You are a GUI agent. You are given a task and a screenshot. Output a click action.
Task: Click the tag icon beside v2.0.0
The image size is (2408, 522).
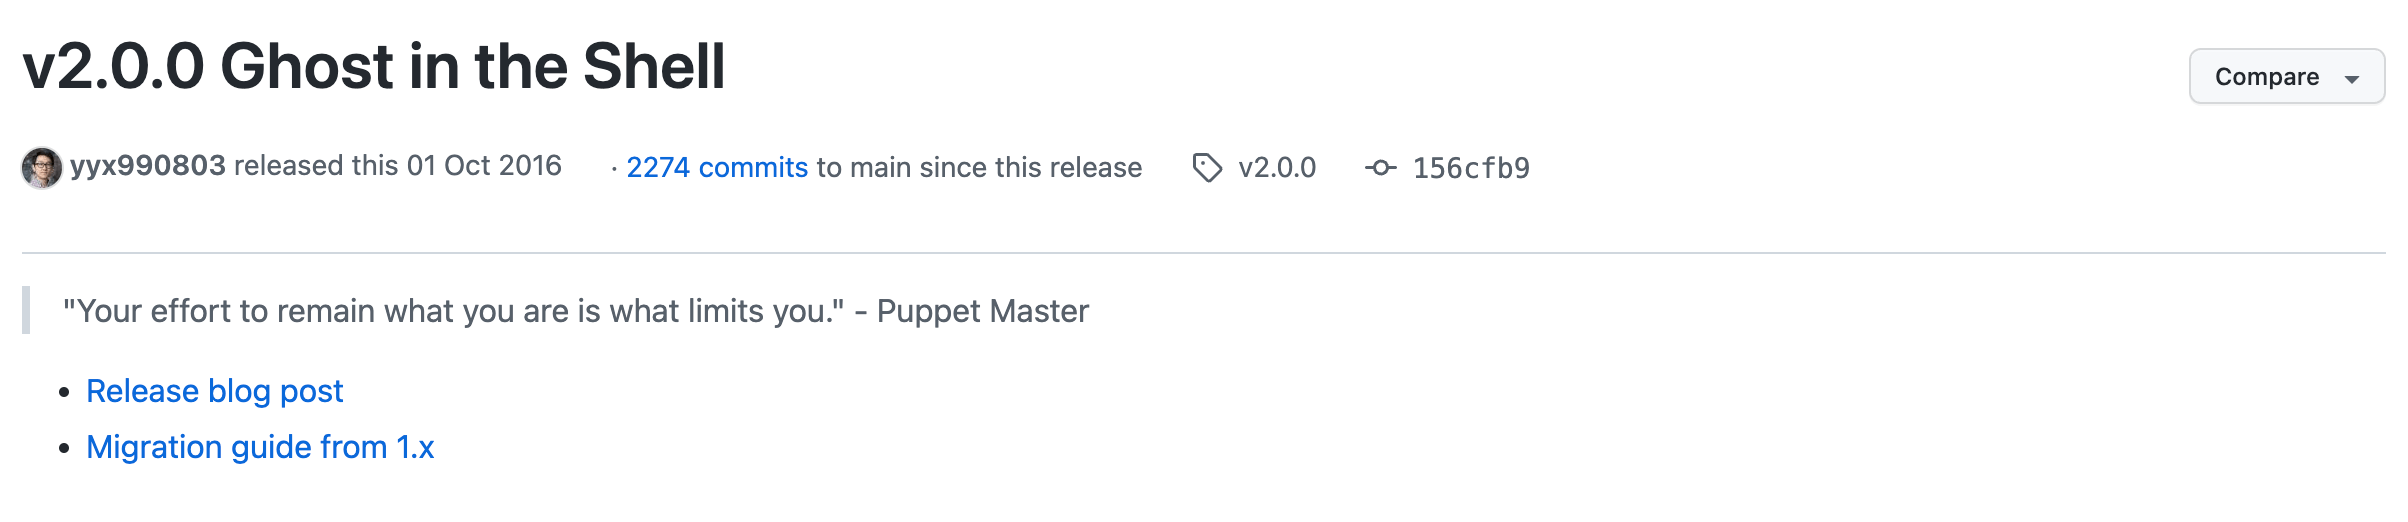click(1207, 168)
